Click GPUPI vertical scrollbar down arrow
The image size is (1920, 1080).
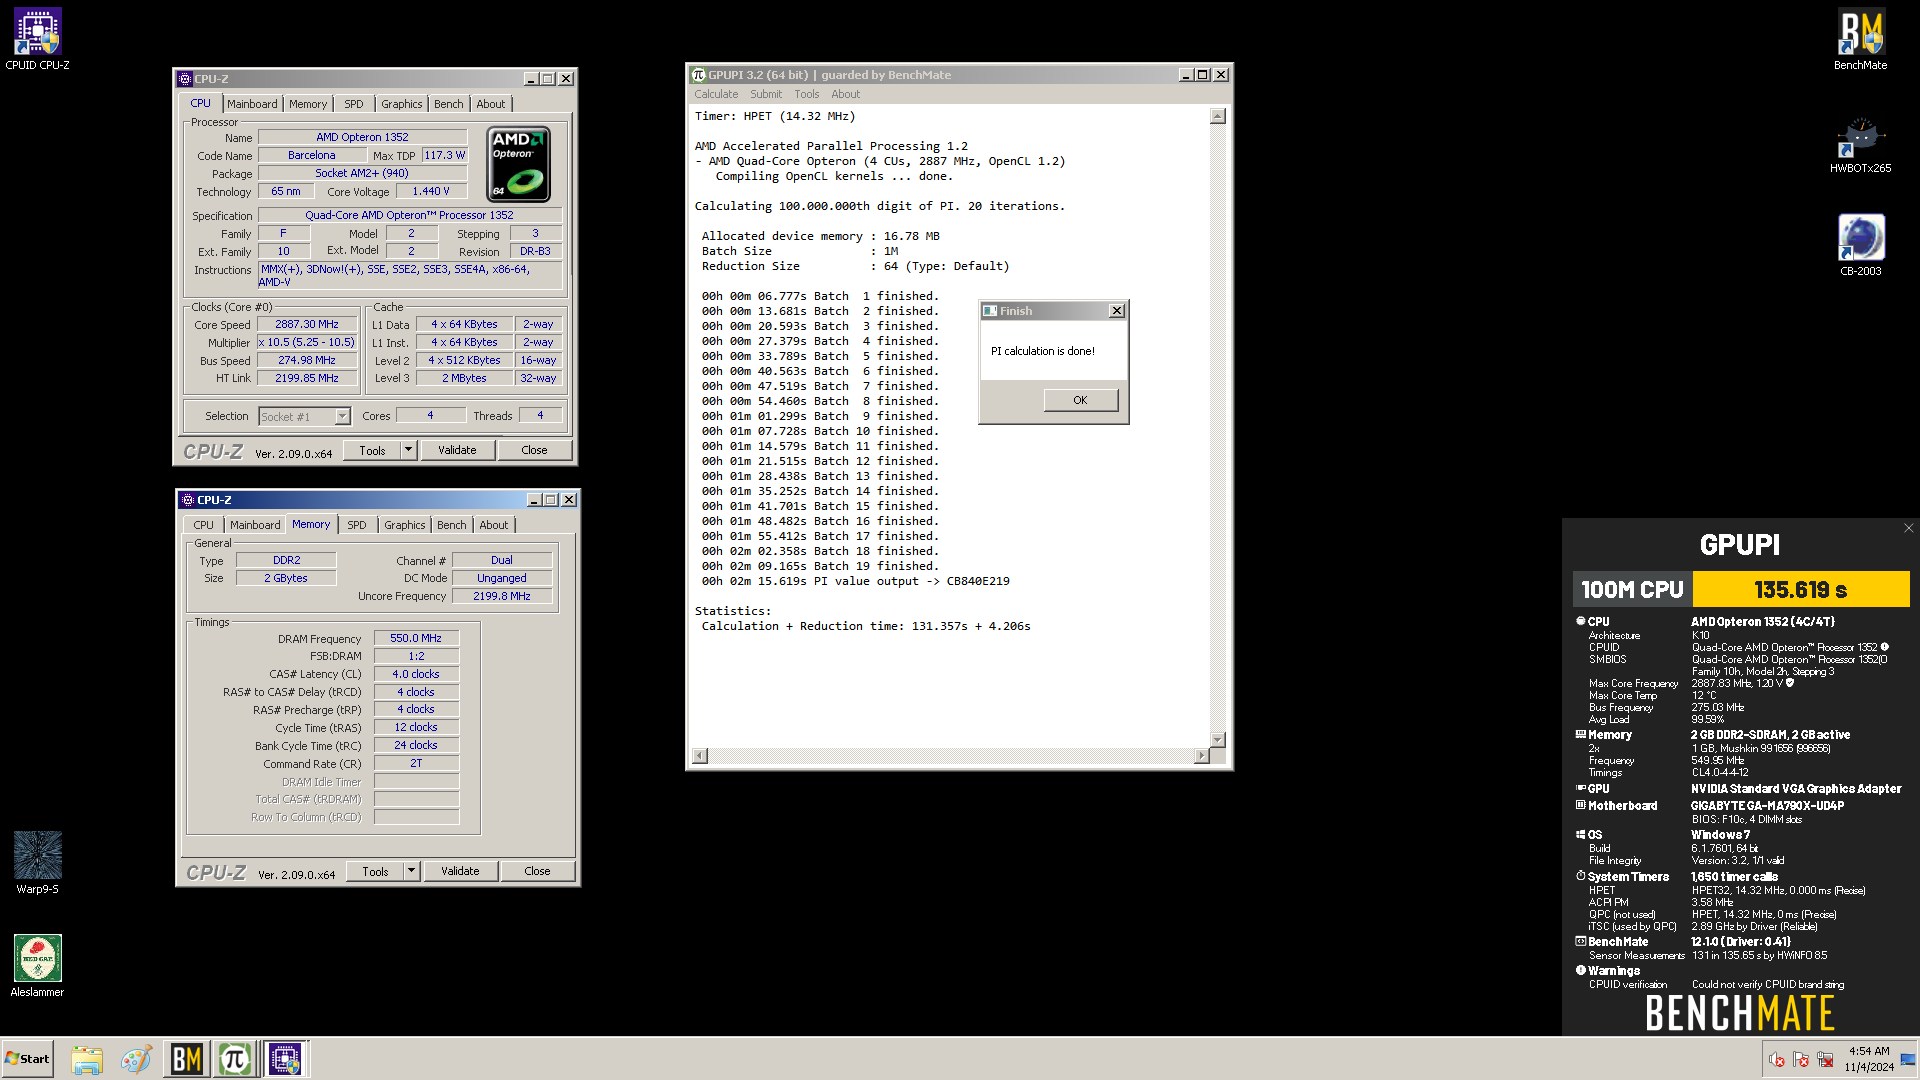click(x=1217, y=740)
